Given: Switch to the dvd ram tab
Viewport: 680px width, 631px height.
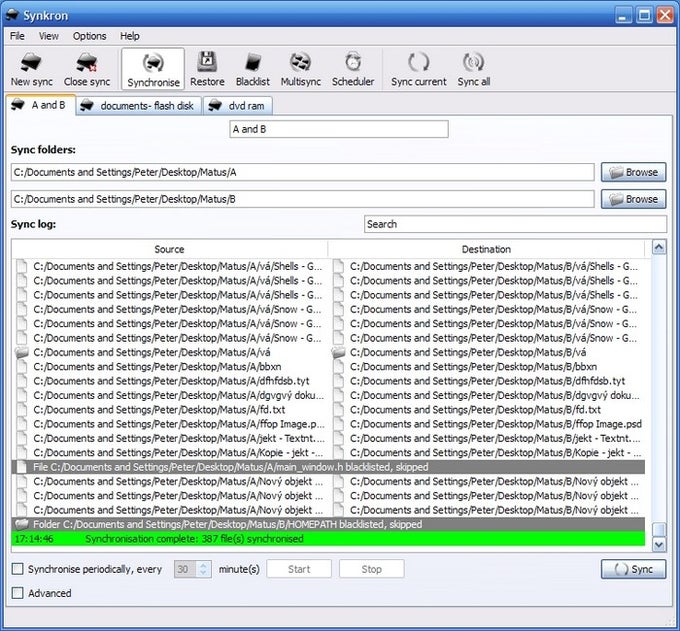Looking at the screenshot, I should click(x=238, y=106).
